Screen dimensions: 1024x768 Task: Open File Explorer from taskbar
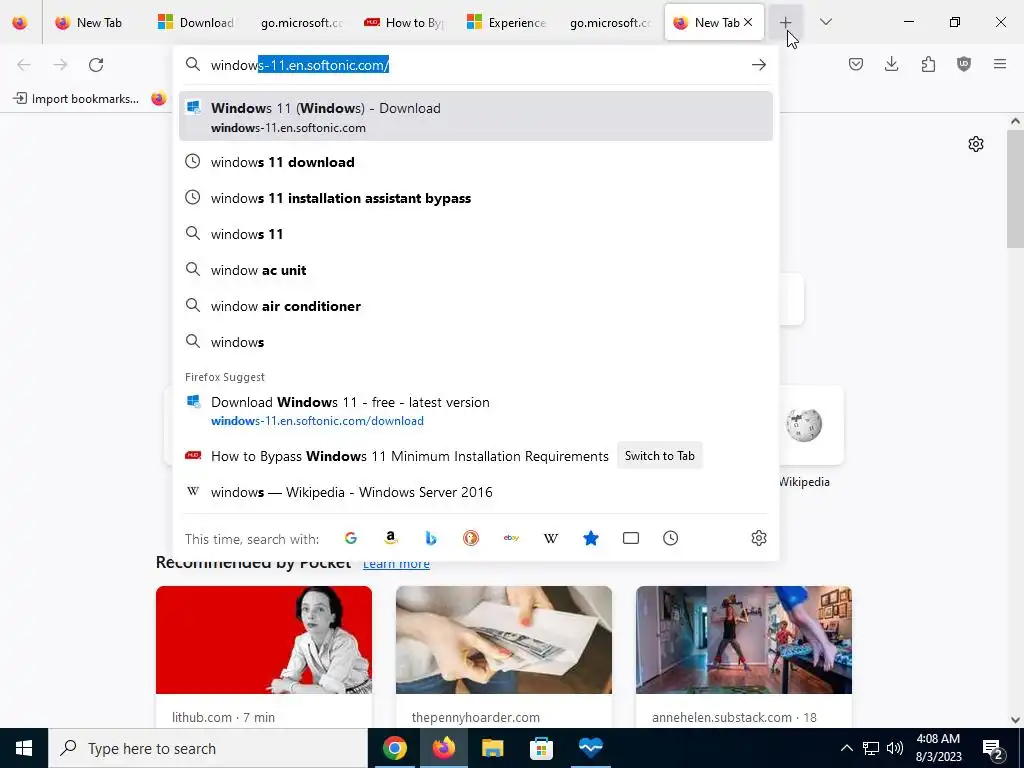coord(492,748)
